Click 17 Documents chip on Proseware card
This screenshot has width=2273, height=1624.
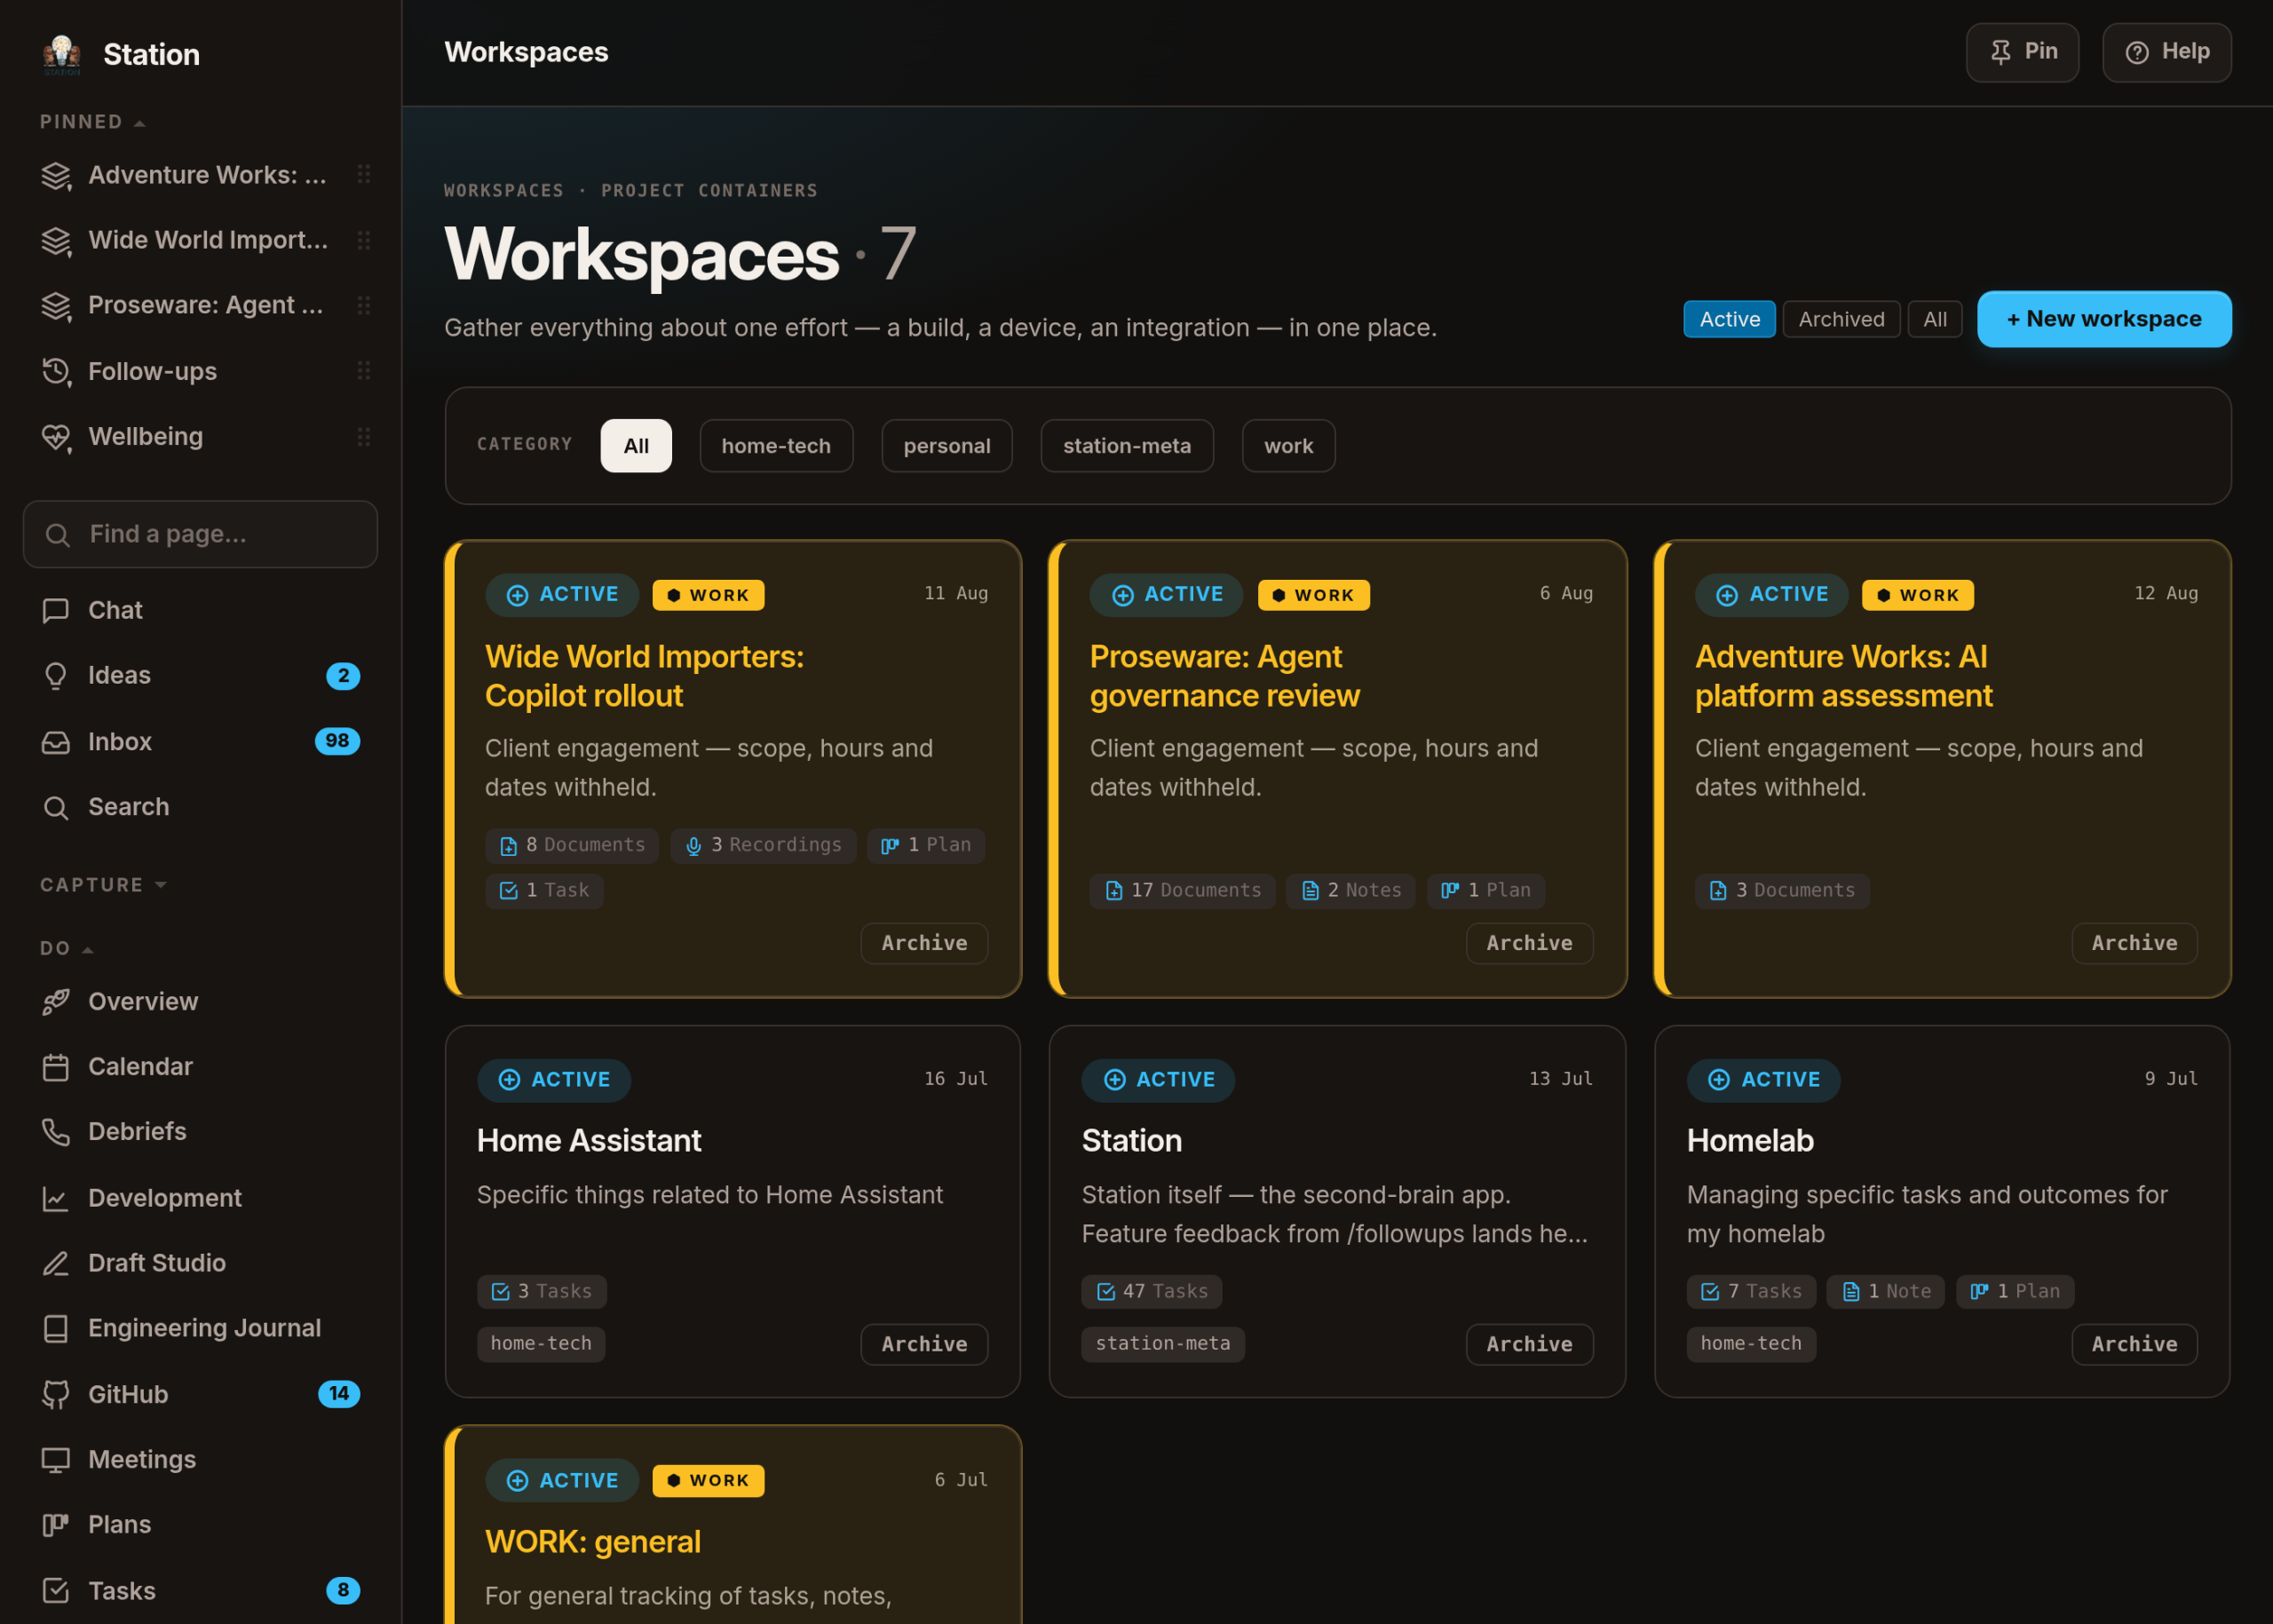pos(1182,890)
